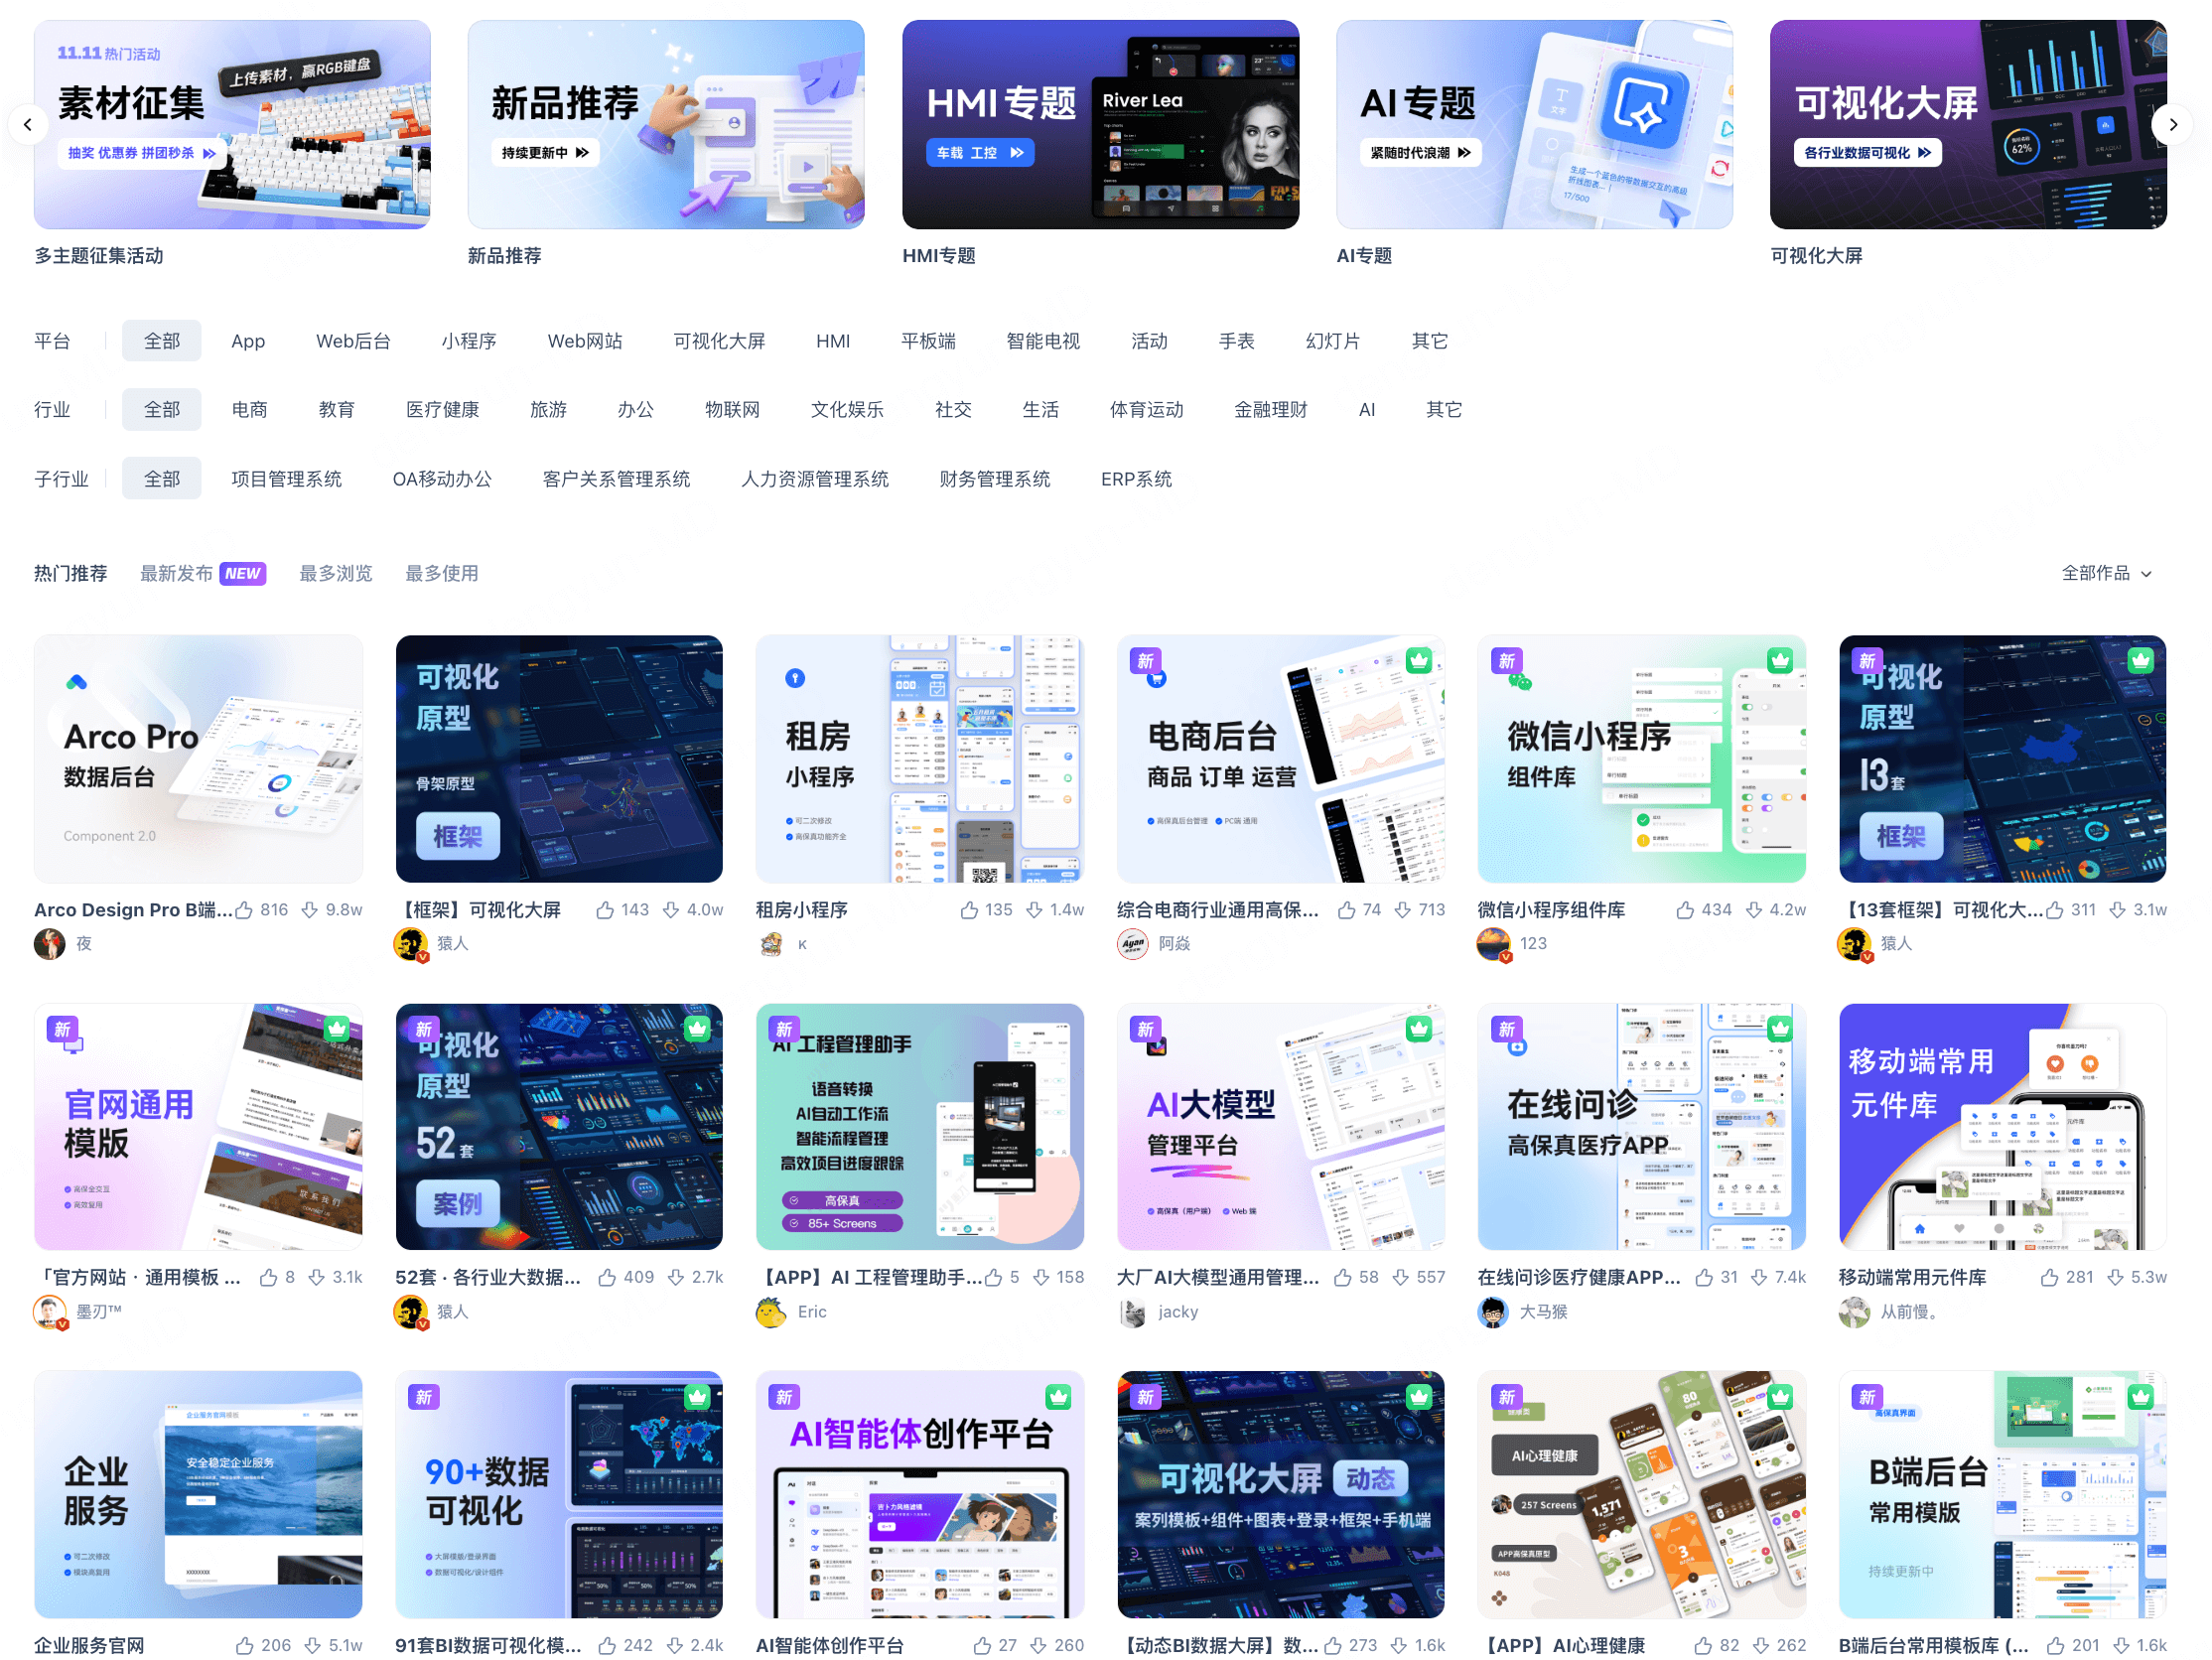Open the 全部作品 dropdown
Viewport: 2212px width, 1660px height.
click(x=2106, y=573)
